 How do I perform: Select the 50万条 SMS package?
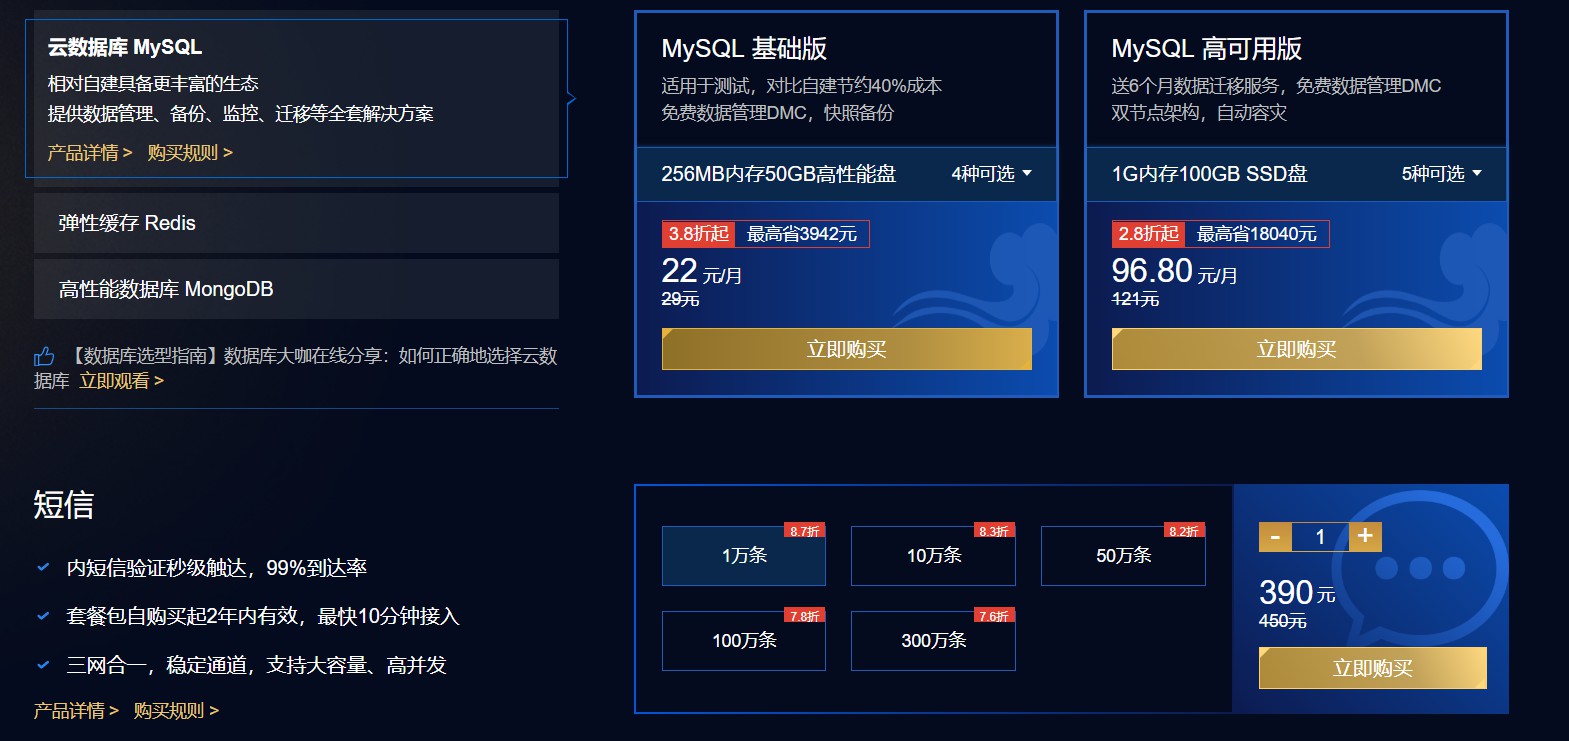[1123, 556]
